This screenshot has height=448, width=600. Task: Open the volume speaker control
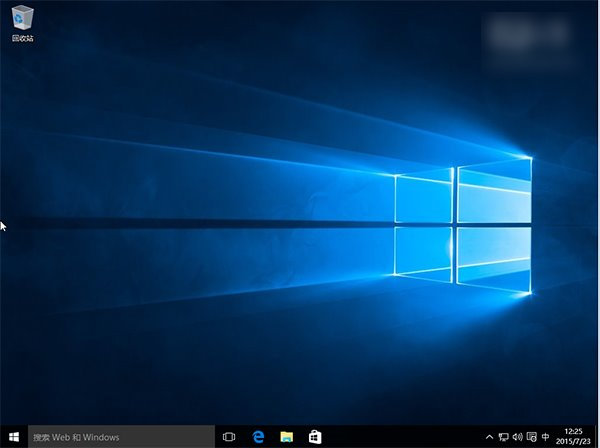coord(517,437)
